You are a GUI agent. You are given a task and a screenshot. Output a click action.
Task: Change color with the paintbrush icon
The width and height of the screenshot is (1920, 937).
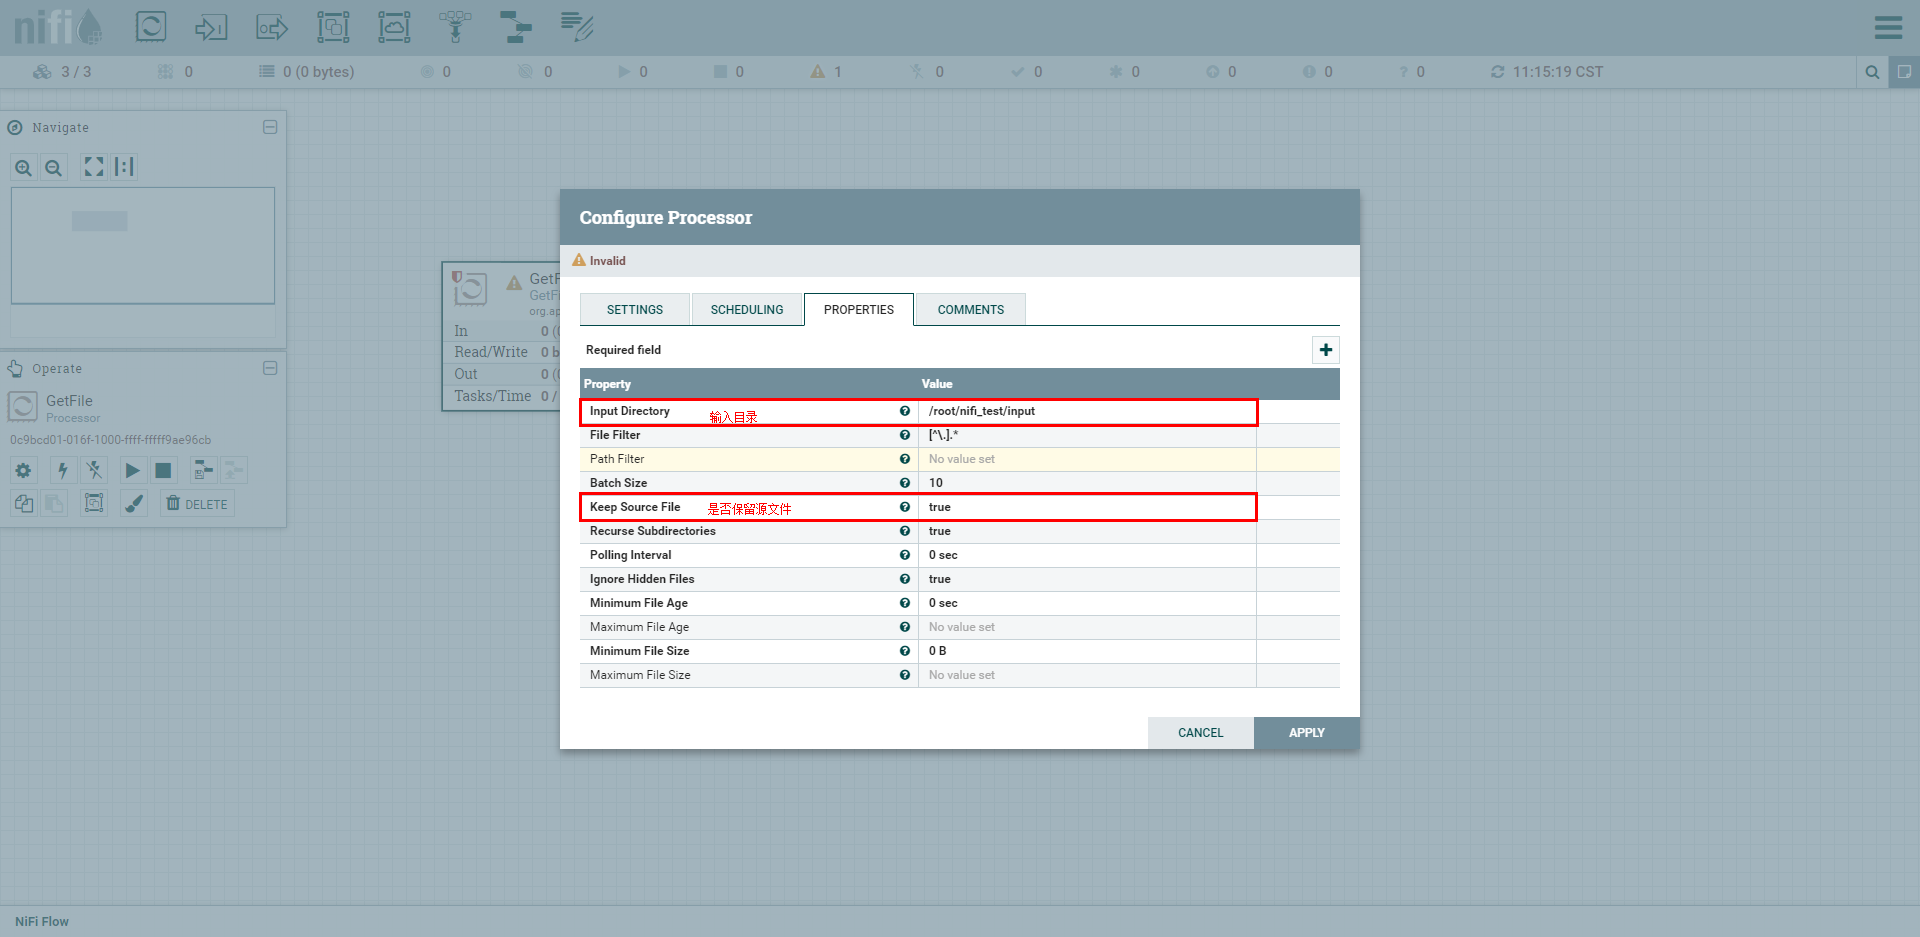134,504
